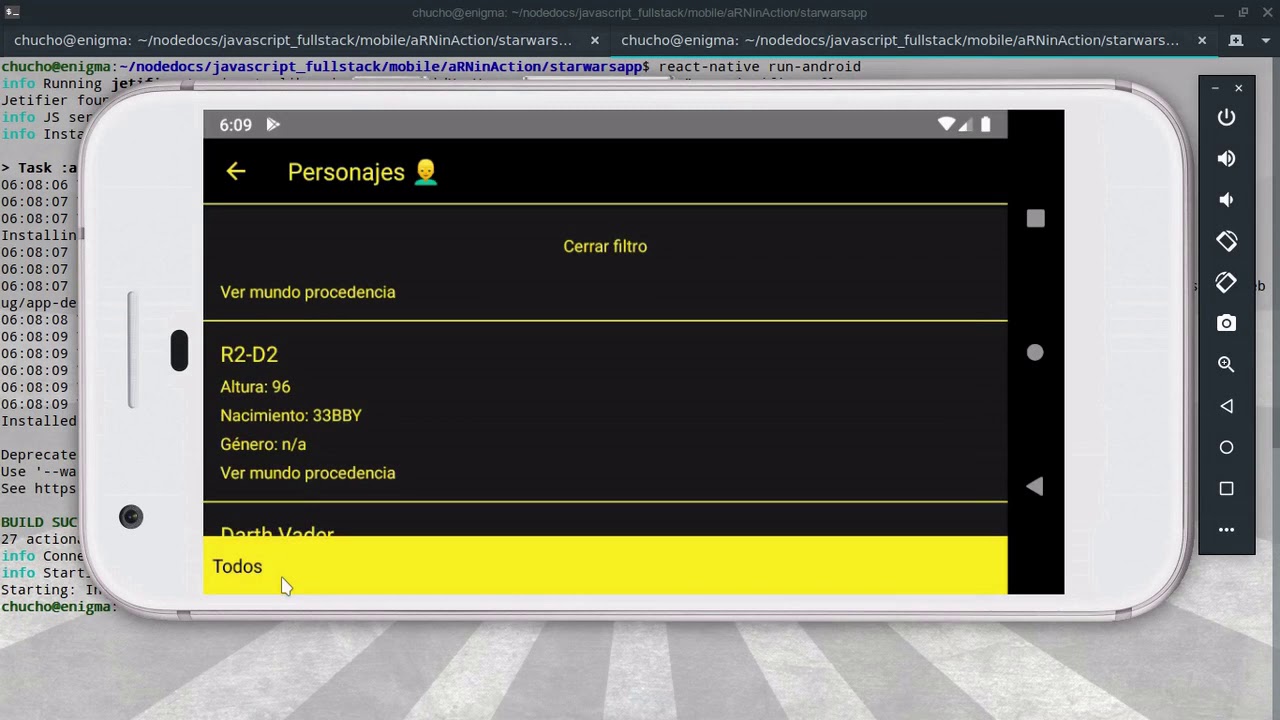
Task: Tap the Android square recents button on phone screen
Action: 1035,218
